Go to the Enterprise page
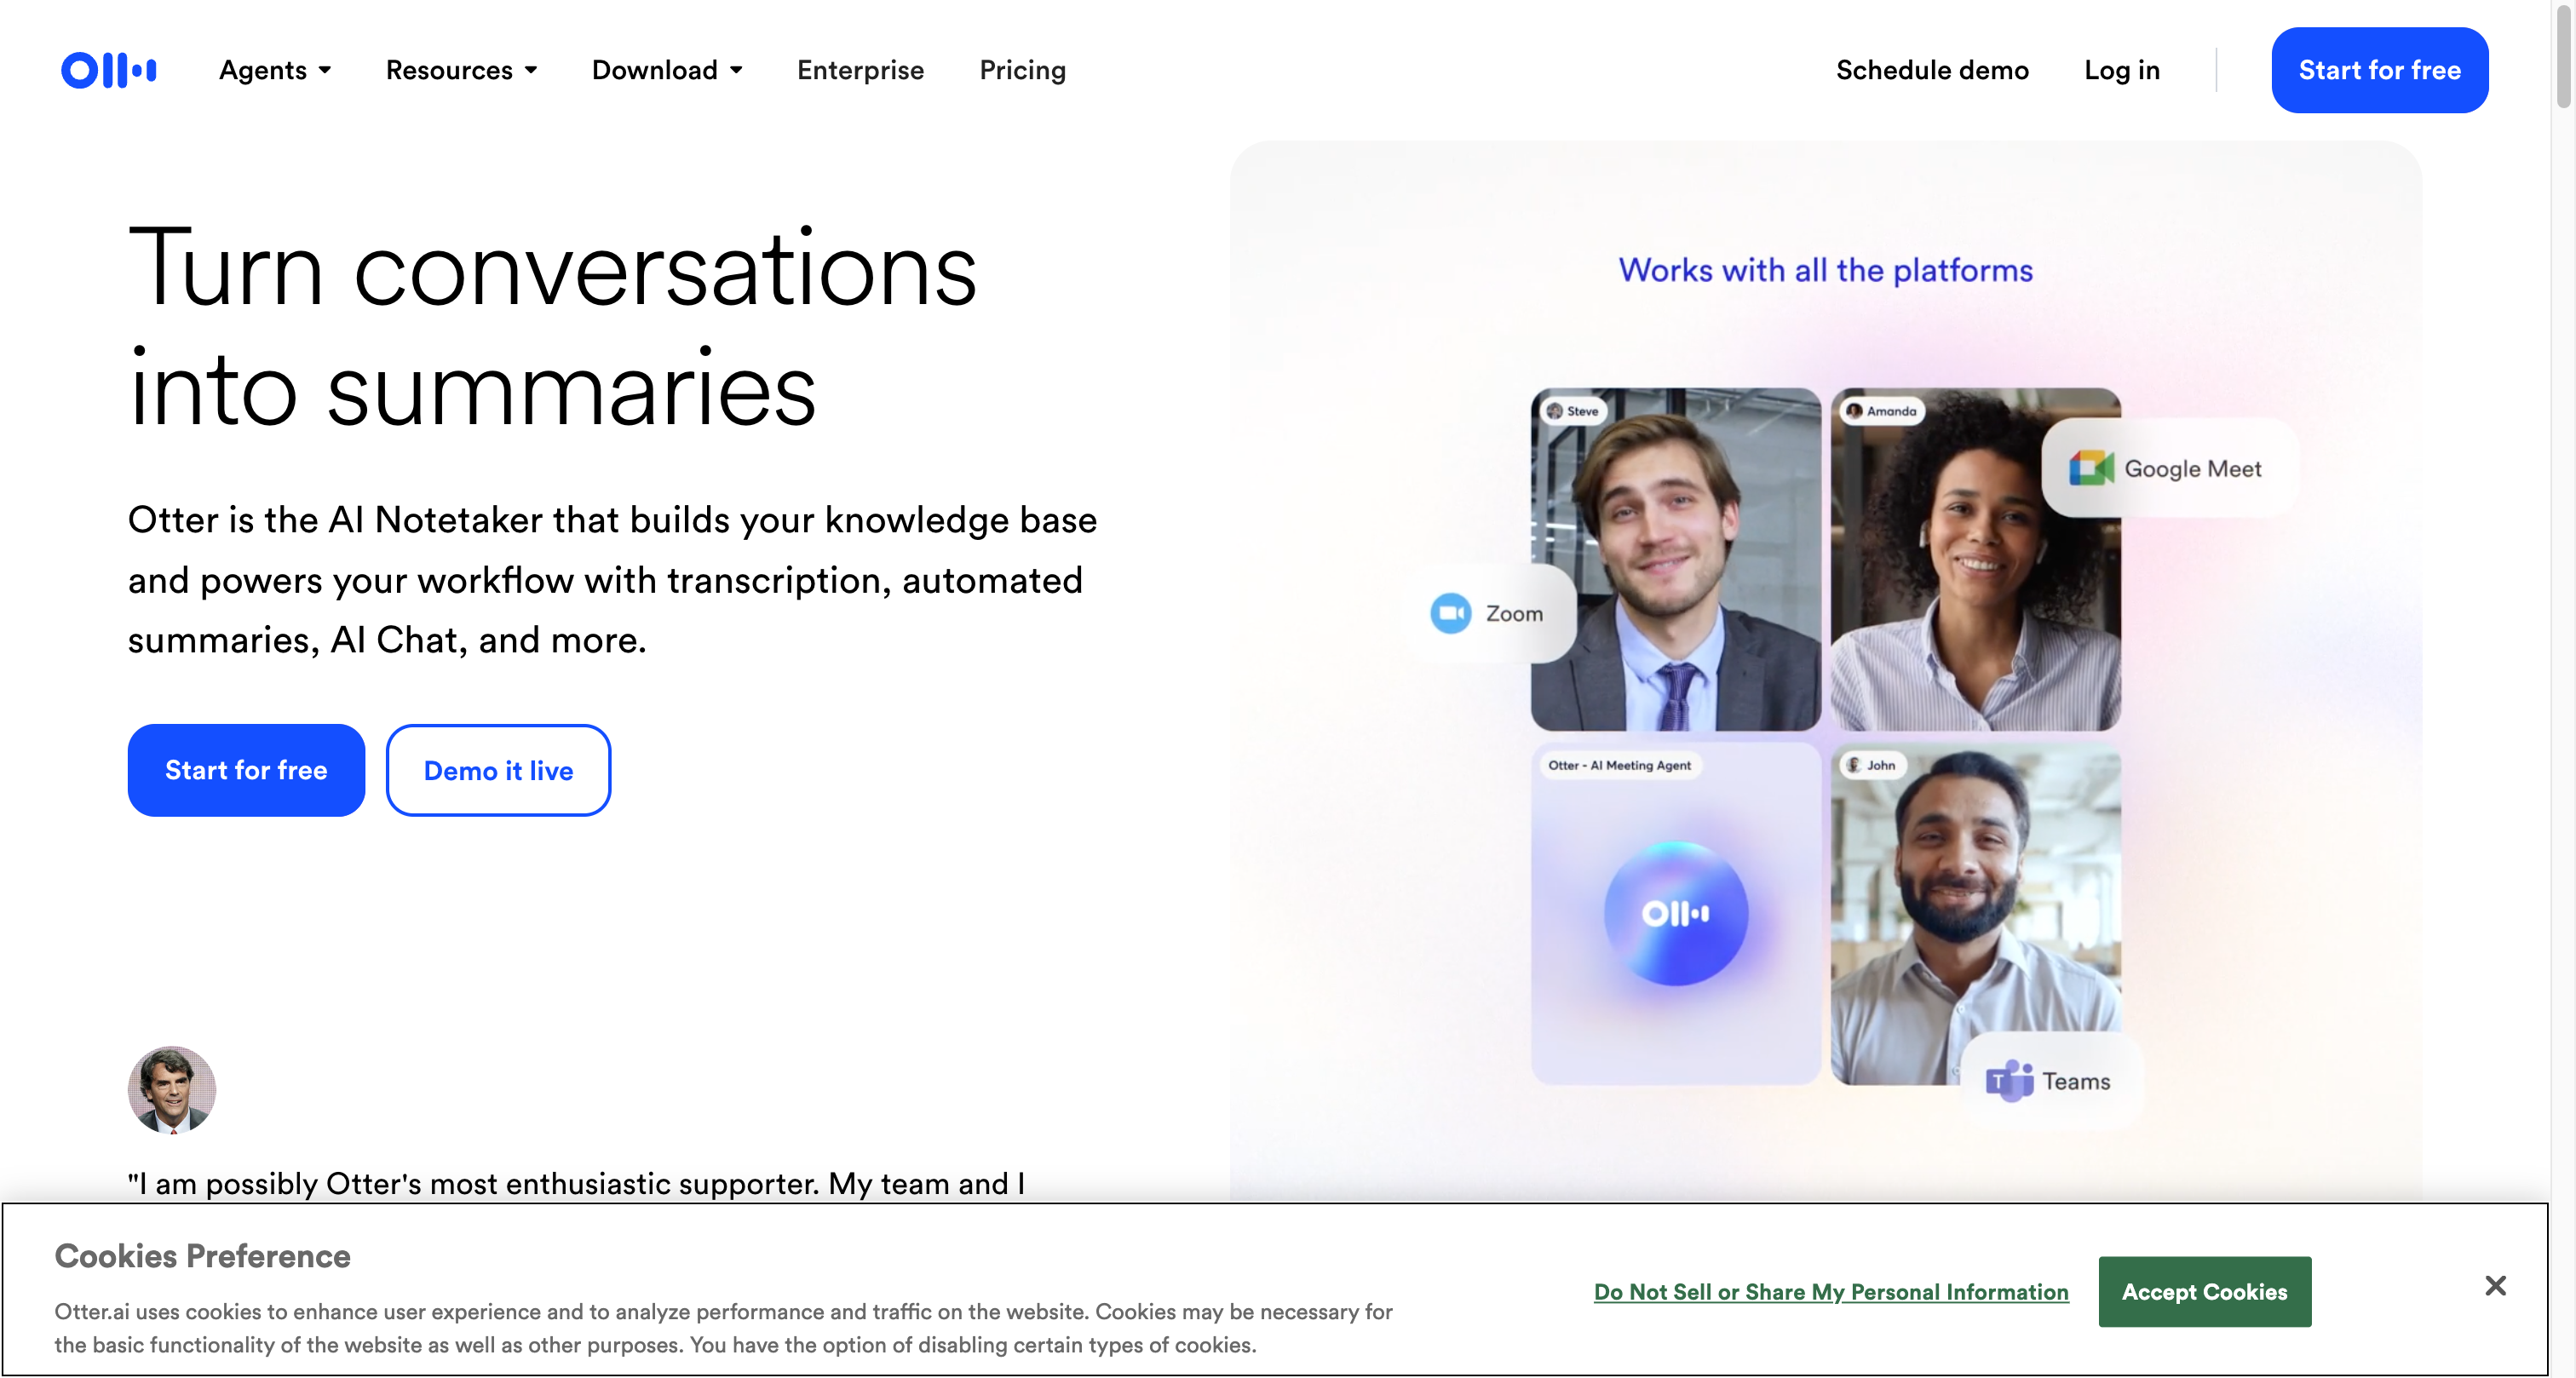 pyautogui.click(x=860, y=70)
